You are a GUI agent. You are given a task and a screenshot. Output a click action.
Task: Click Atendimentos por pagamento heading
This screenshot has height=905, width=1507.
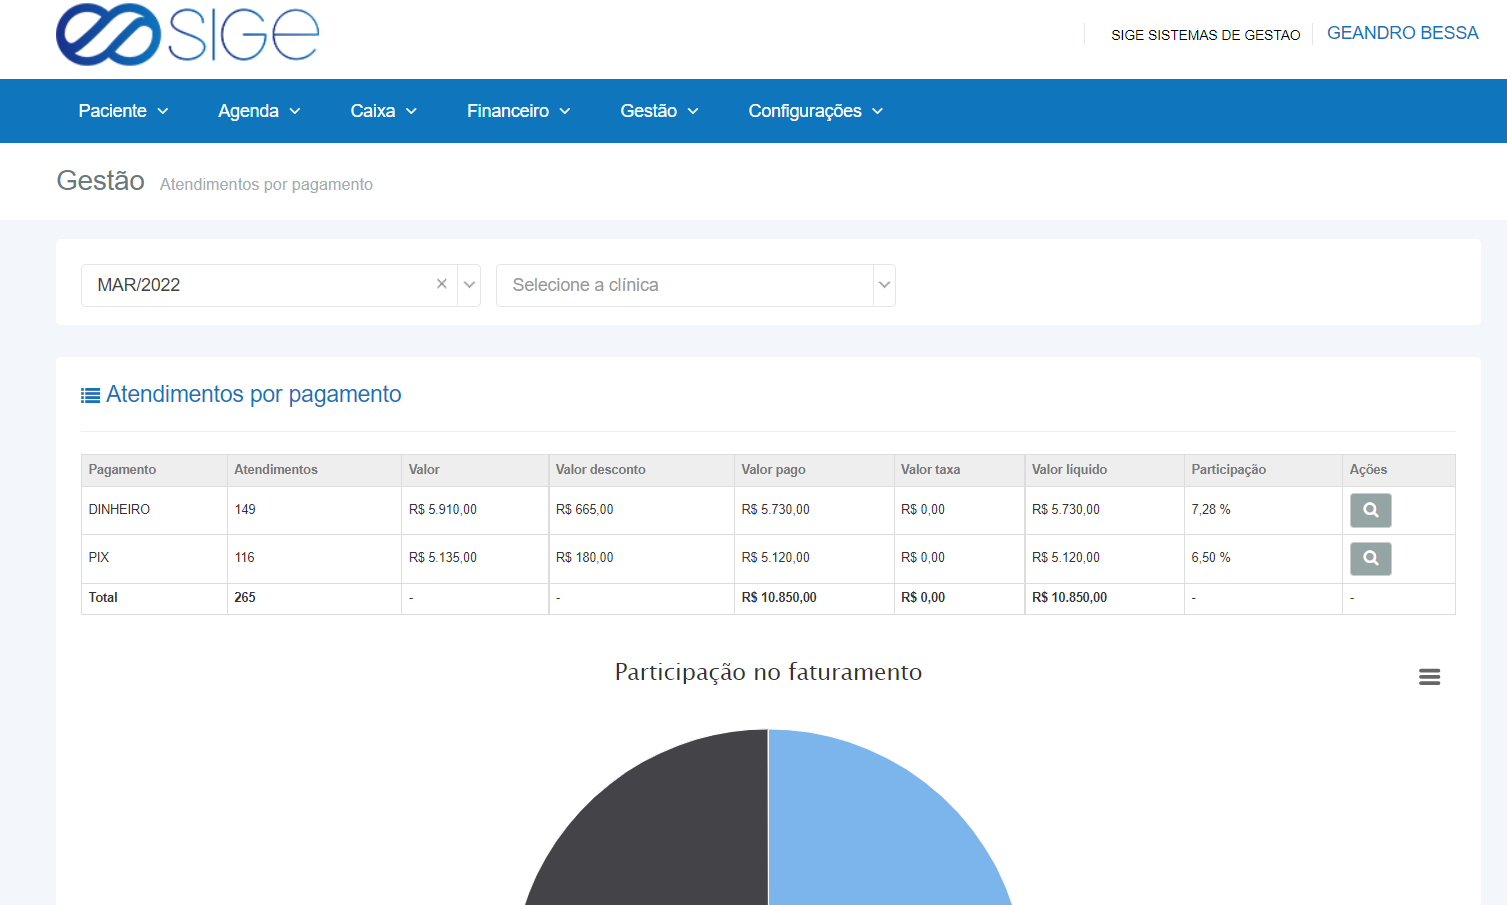coord(253,394)
